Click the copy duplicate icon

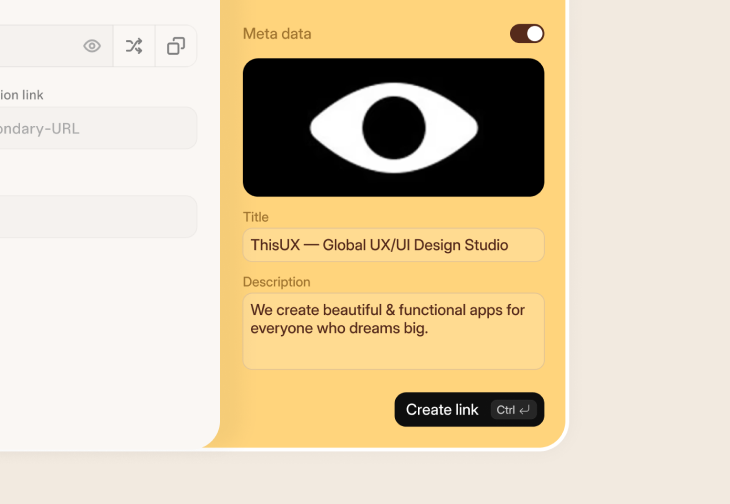[x=176, y=46]
